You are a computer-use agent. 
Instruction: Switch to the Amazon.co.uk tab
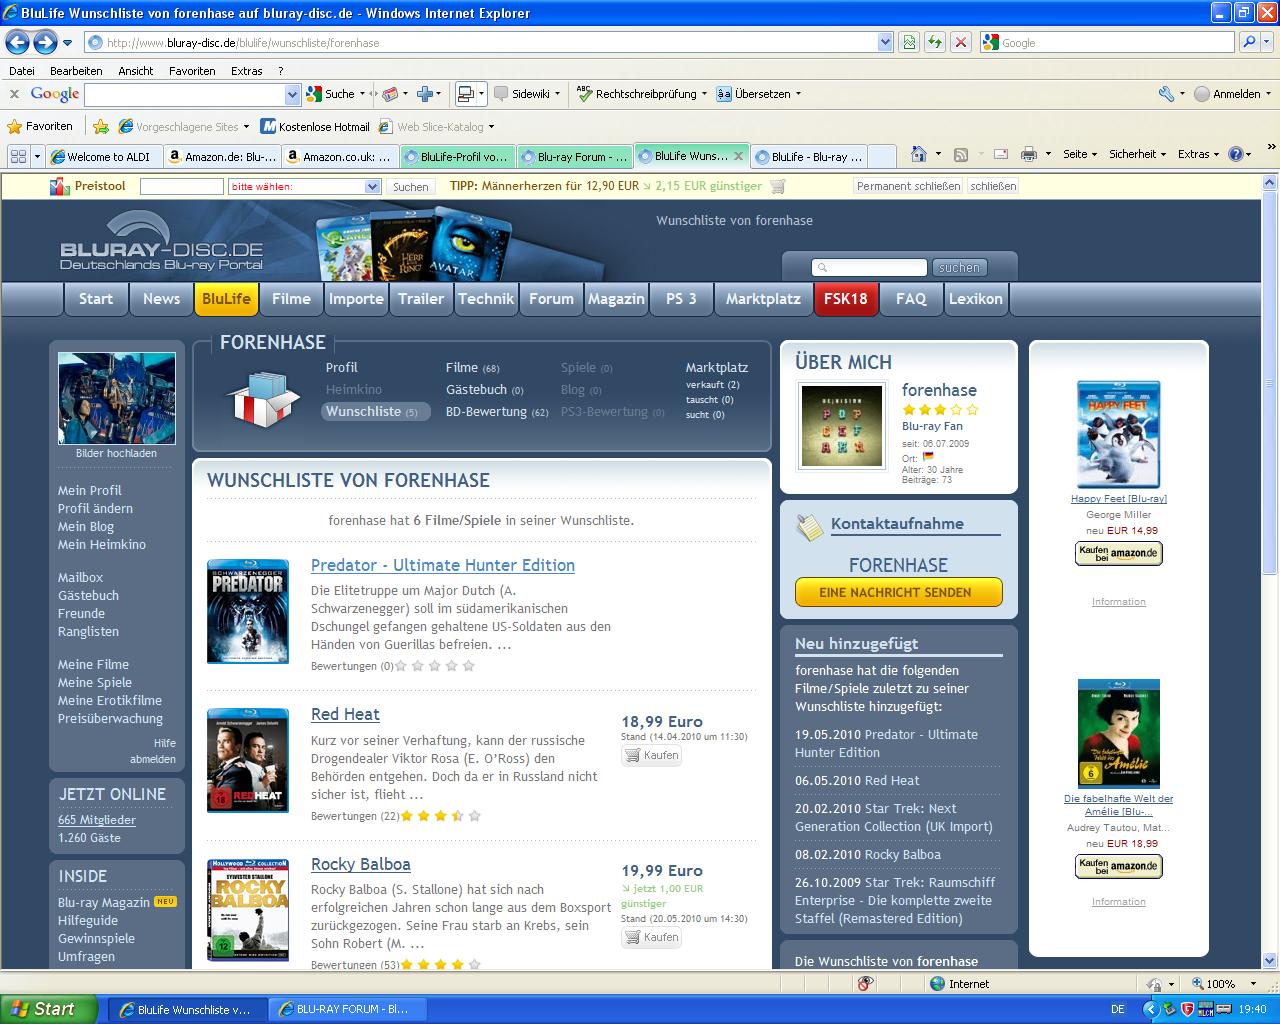click(x=339, y=157)
